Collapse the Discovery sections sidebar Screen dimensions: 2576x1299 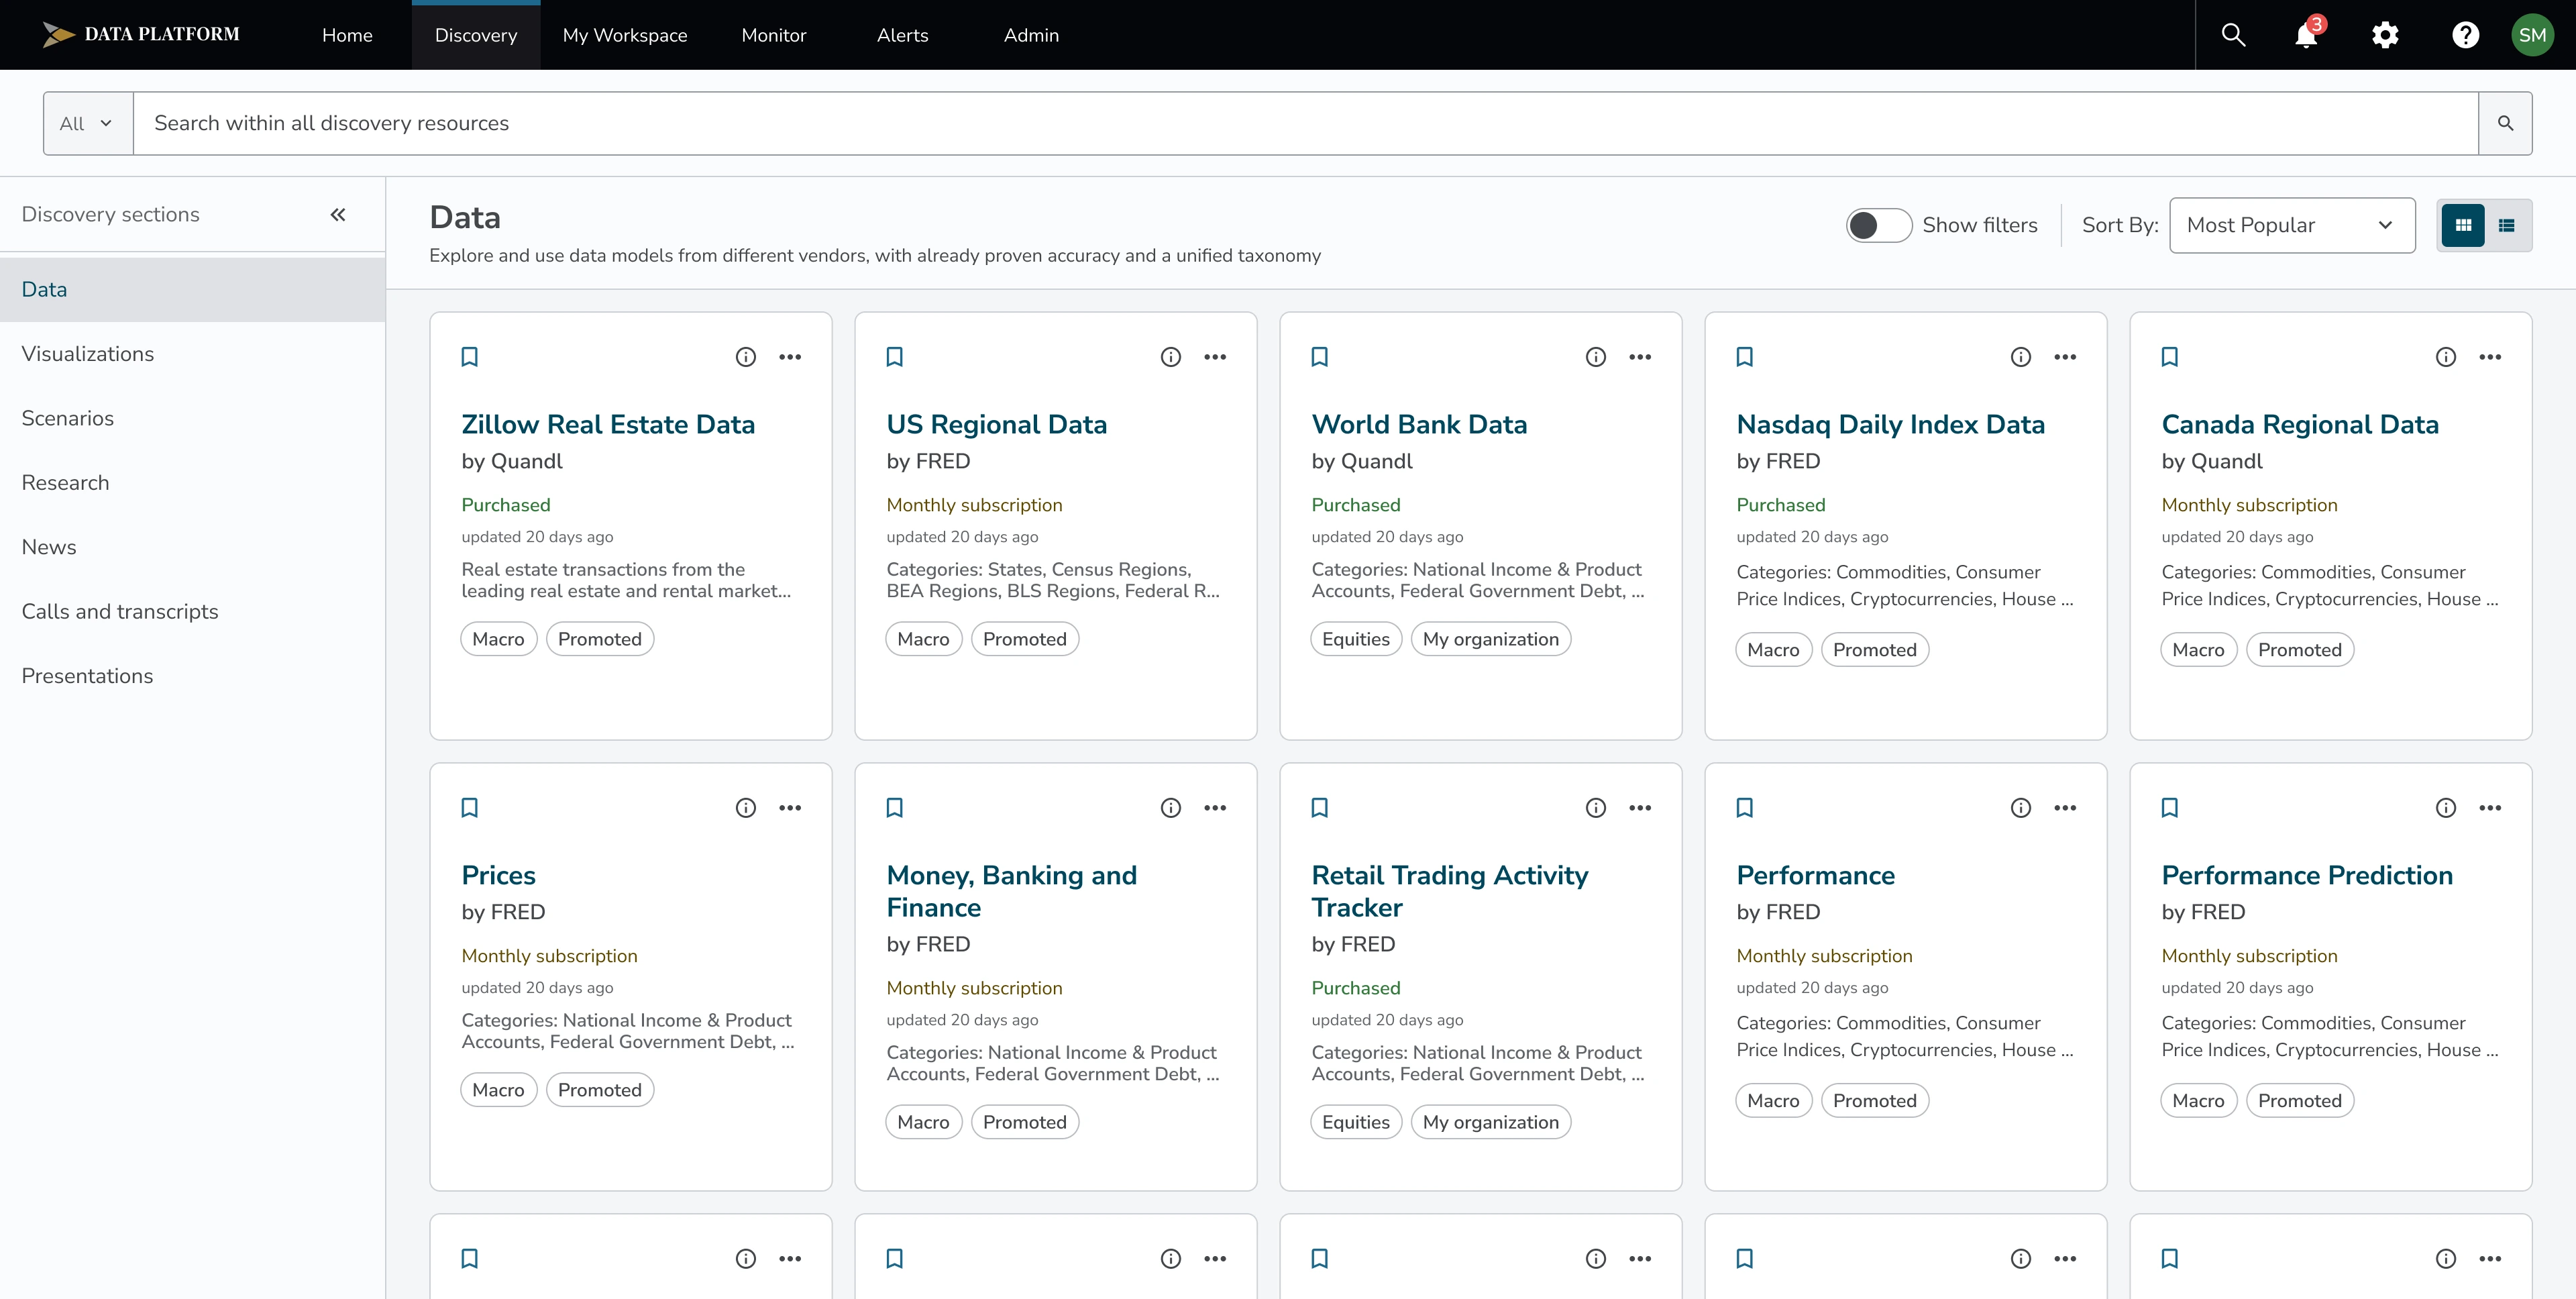tap(338, 215)
